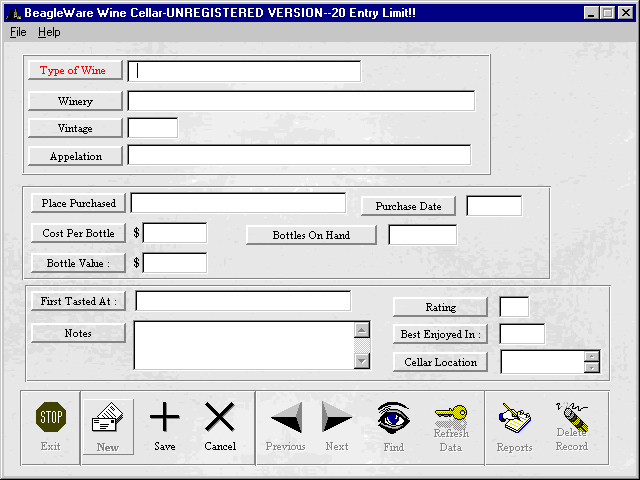Click into the Rating input box
Screen dimensions: 640x480
click(x=514, y=307)
